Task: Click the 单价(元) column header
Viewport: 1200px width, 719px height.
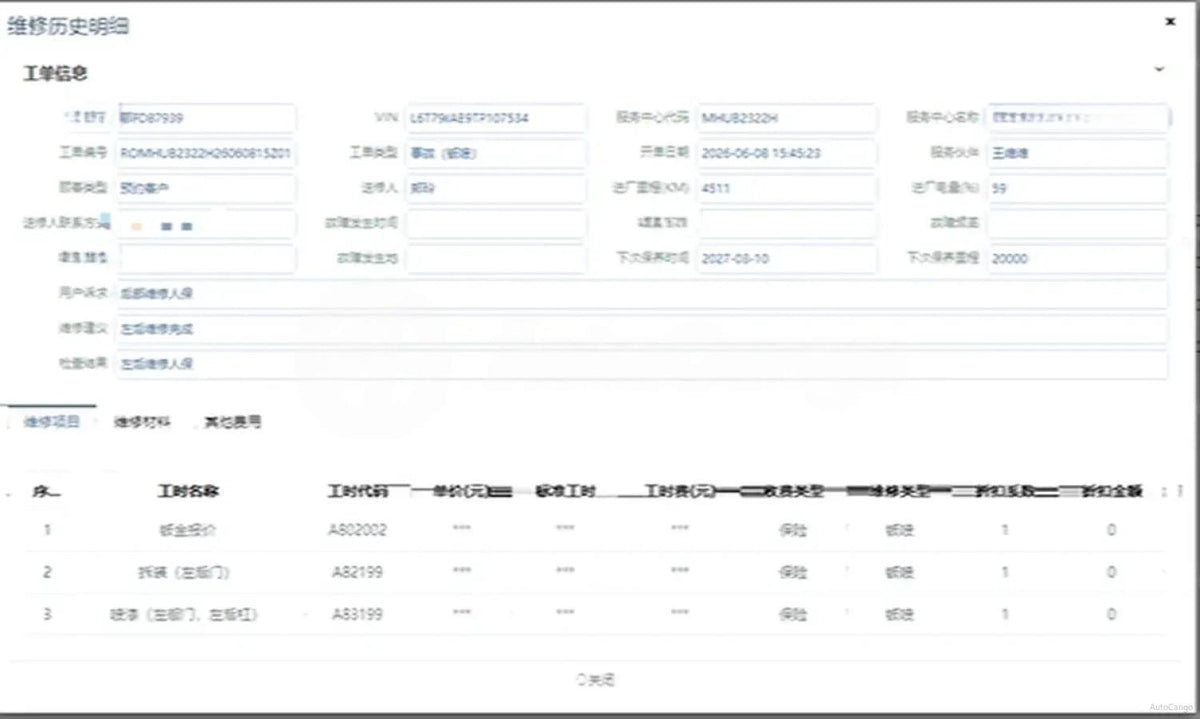Action: click(461, 491)
